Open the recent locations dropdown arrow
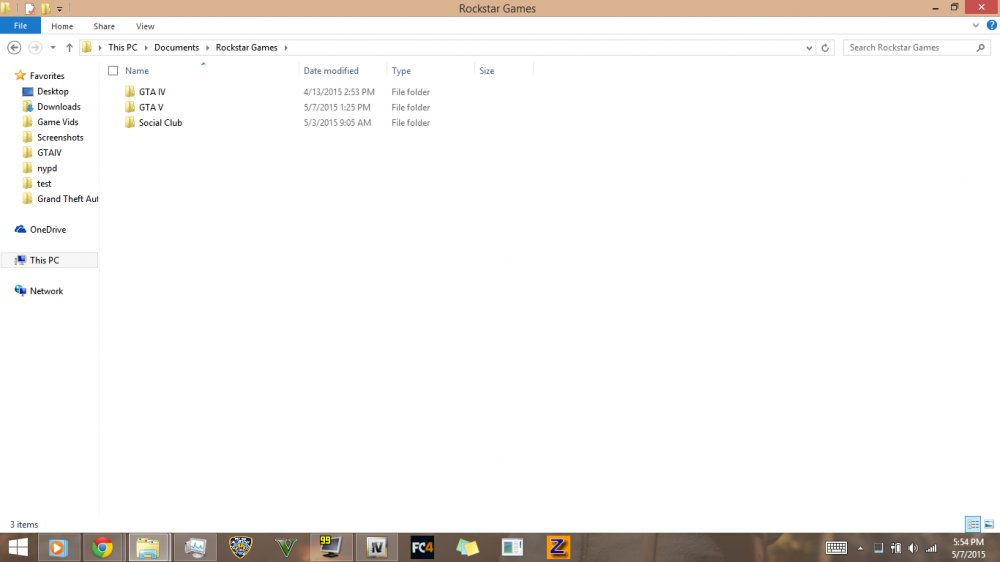The height and width of the screenshot is (562, 1000). point(53,47)
